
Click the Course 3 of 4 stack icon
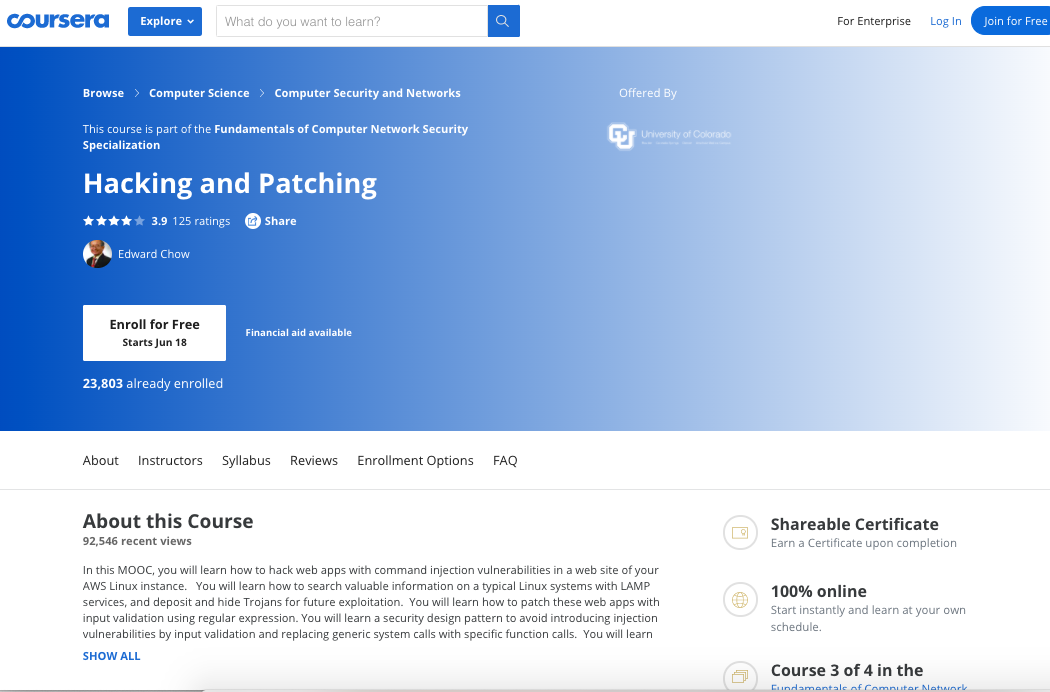click(x=740, y=676)
